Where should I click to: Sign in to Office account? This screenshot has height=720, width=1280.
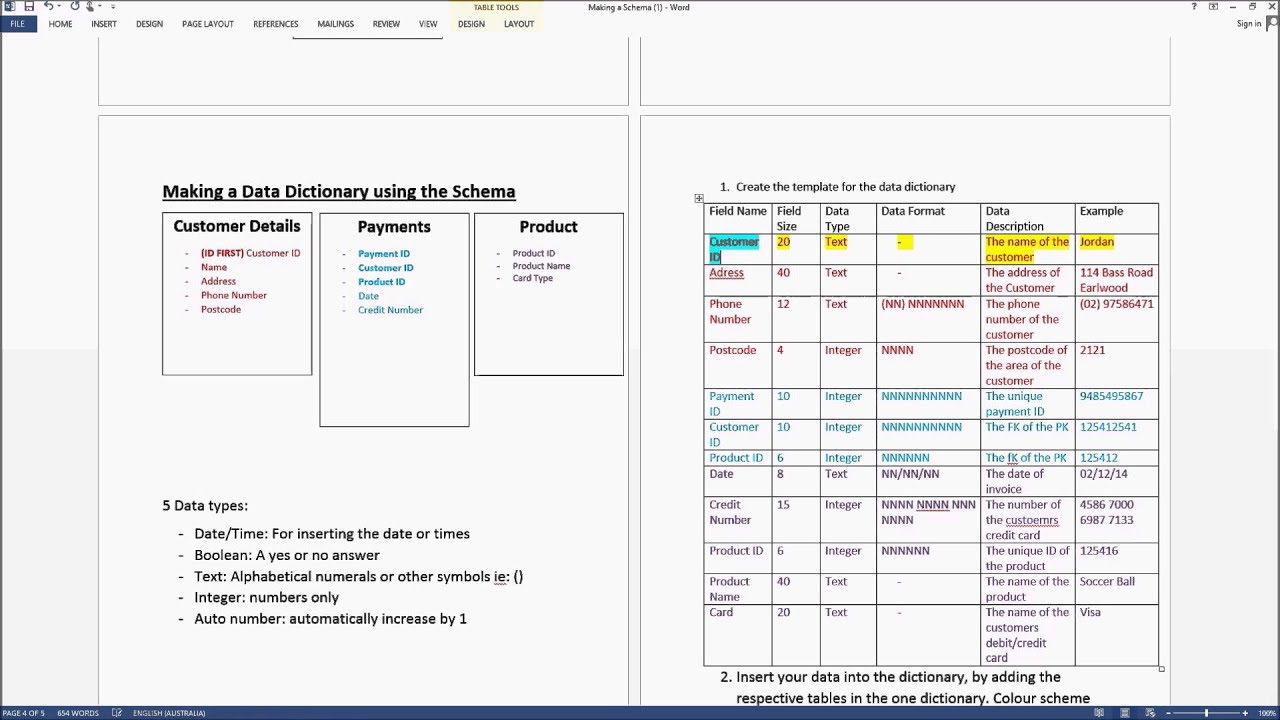1249,23
